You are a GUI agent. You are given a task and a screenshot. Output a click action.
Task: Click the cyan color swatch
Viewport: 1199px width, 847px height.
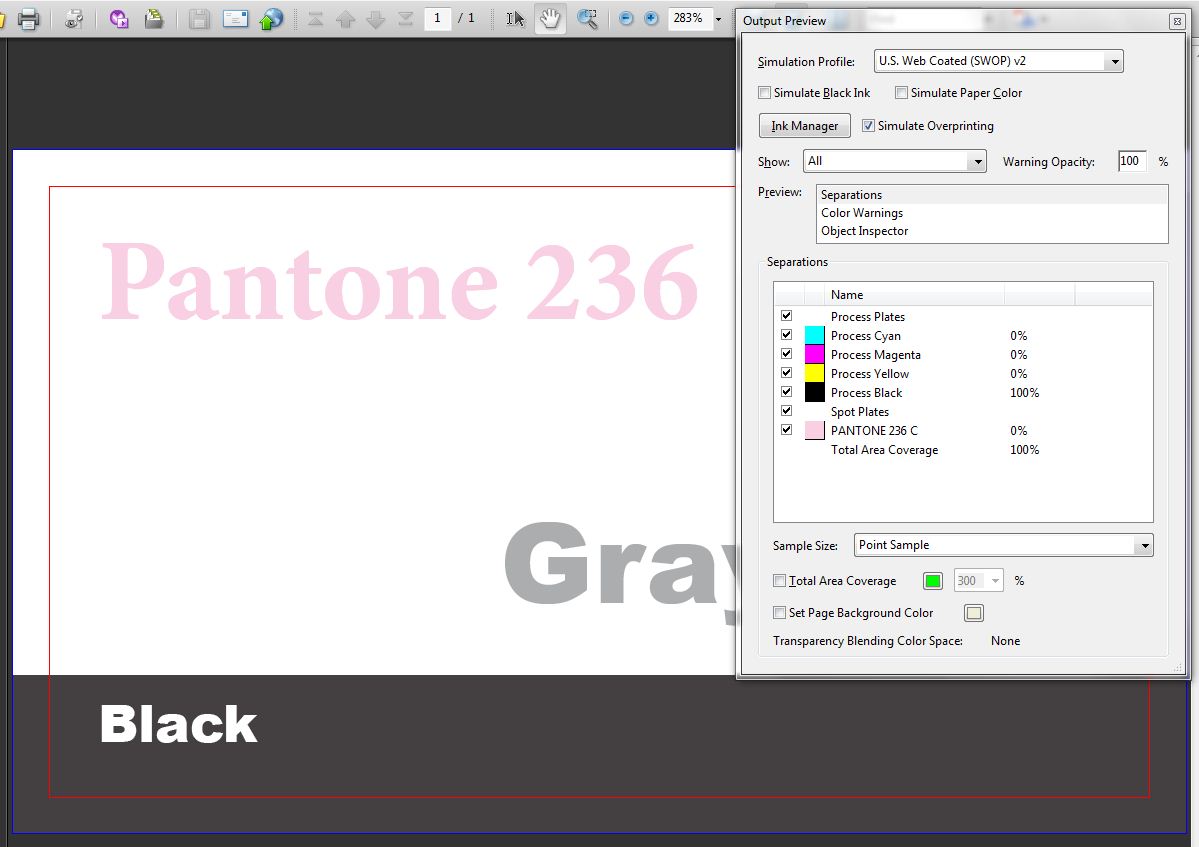click(814, 336)
